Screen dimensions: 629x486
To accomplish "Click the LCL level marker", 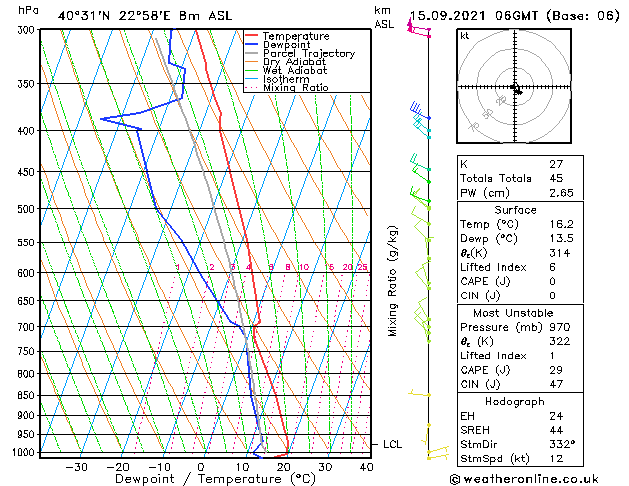I will tap(392, 444).
